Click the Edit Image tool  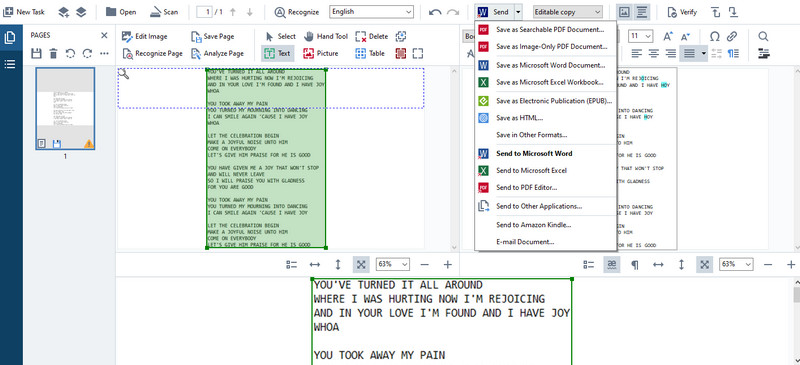pos(145,36)
